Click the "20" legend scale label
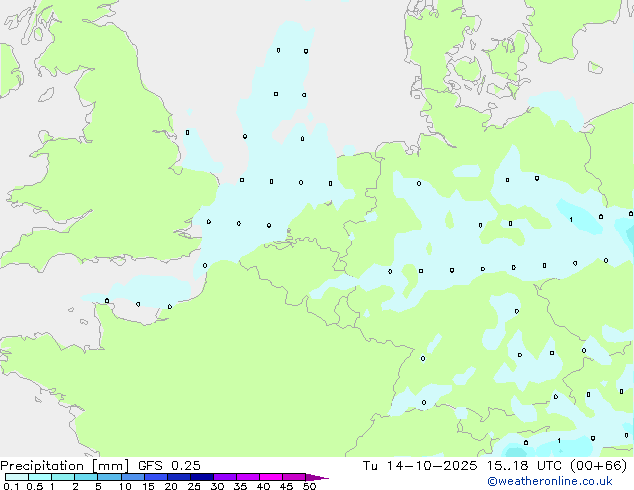Image resolution: width=634 pixels, height=490 pixels. (x=171, y=486)
